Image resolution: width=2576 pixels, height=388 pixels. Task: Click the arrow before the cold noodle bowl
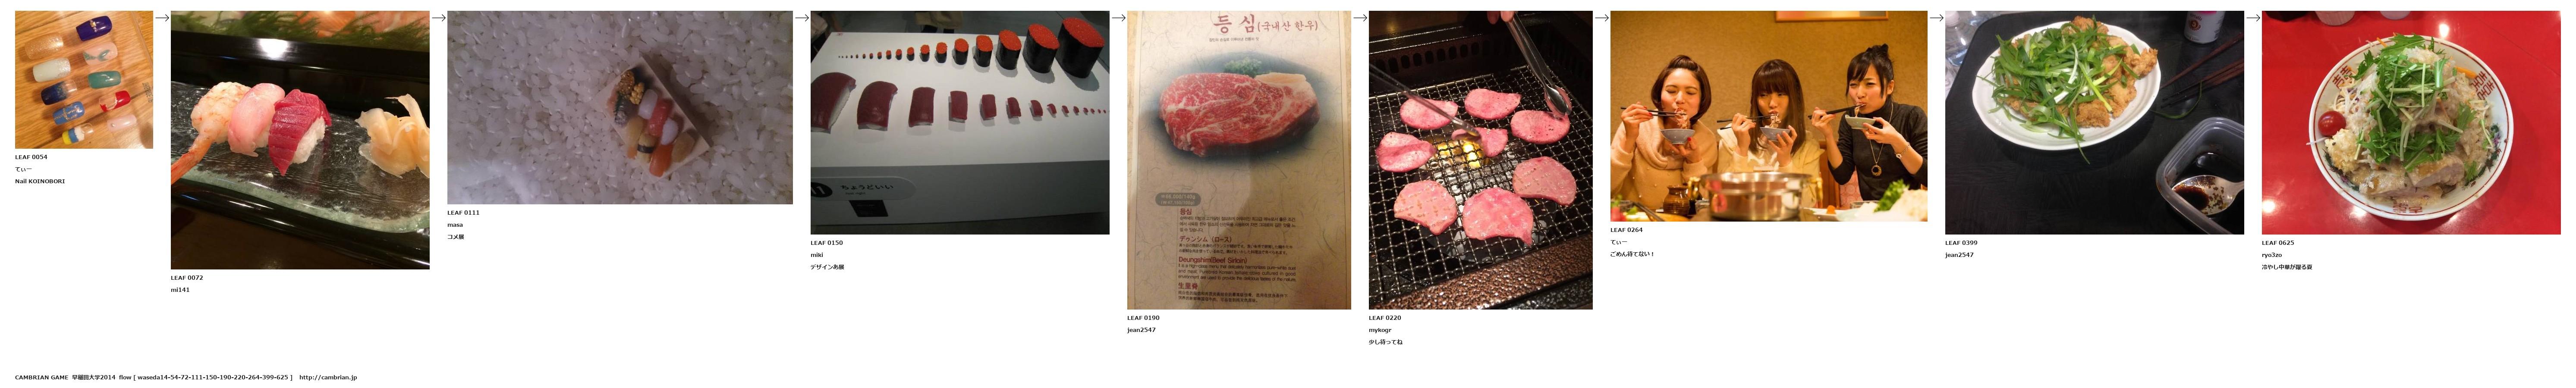2253,17
